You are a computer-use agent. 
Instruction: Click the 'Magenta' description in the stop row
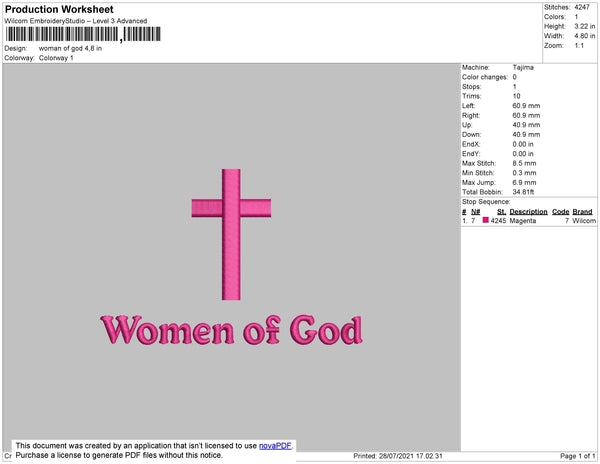tap(523, 221)
